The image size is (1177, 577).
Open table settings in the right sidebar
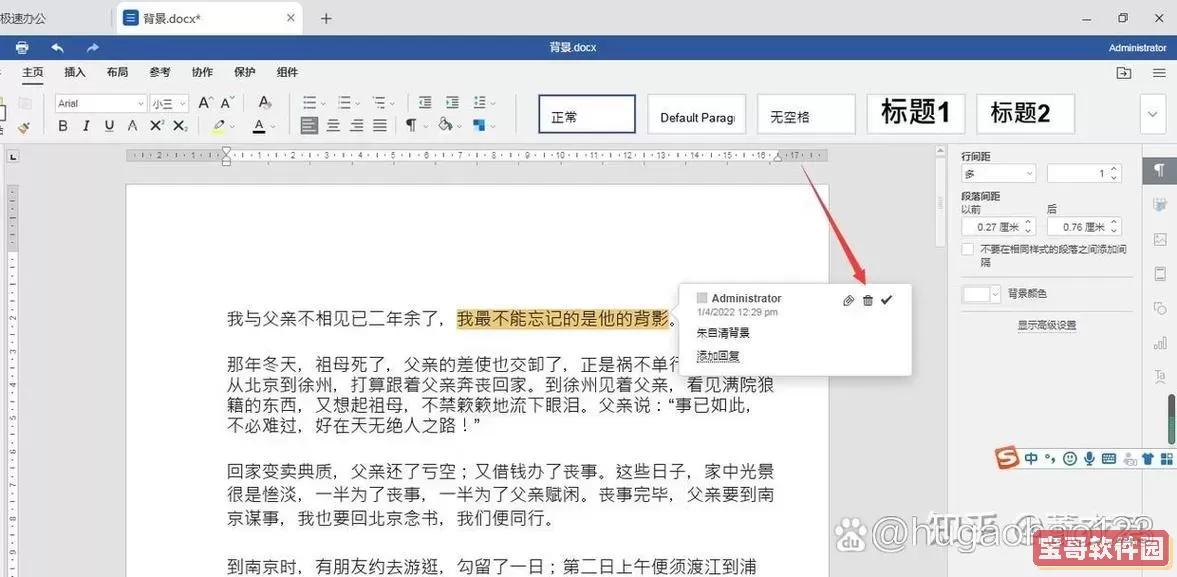click(1160, 204)
